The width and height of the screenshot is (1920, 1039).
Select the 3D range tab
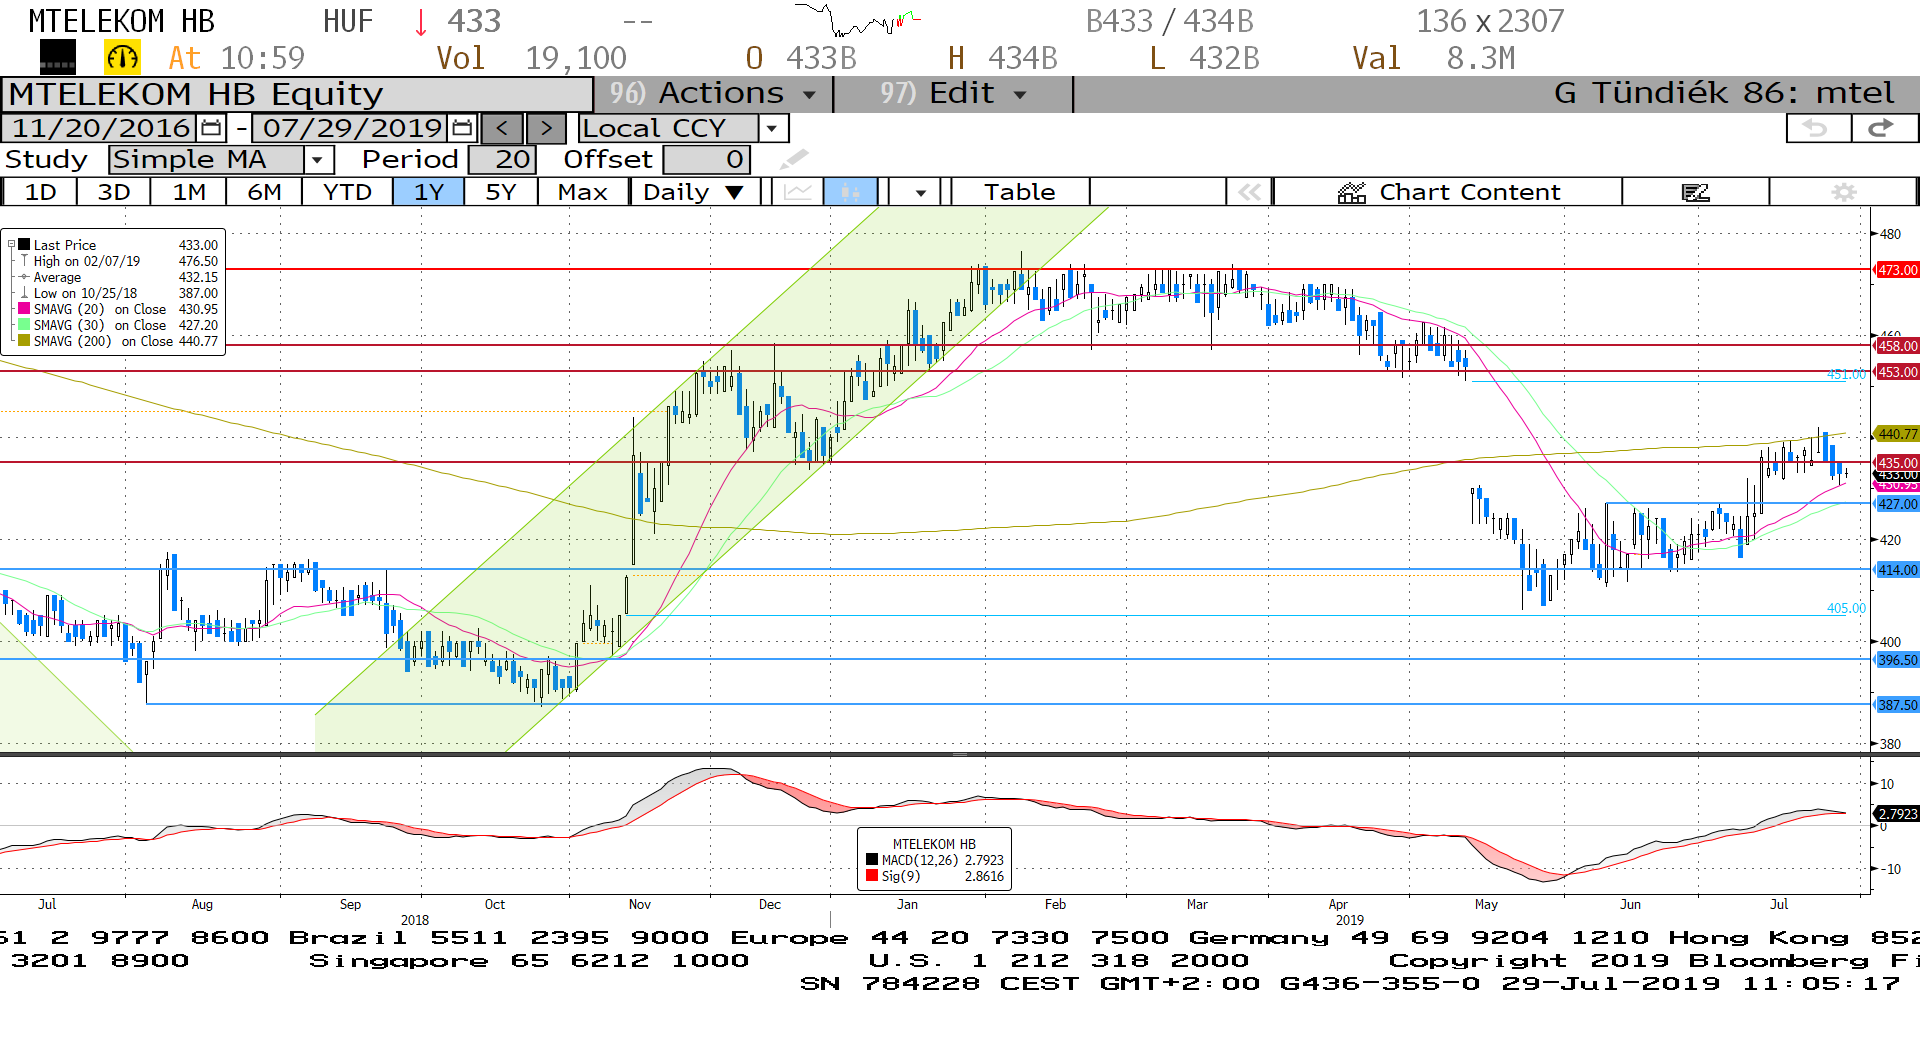pyautogui.click(x=114, y=192)
